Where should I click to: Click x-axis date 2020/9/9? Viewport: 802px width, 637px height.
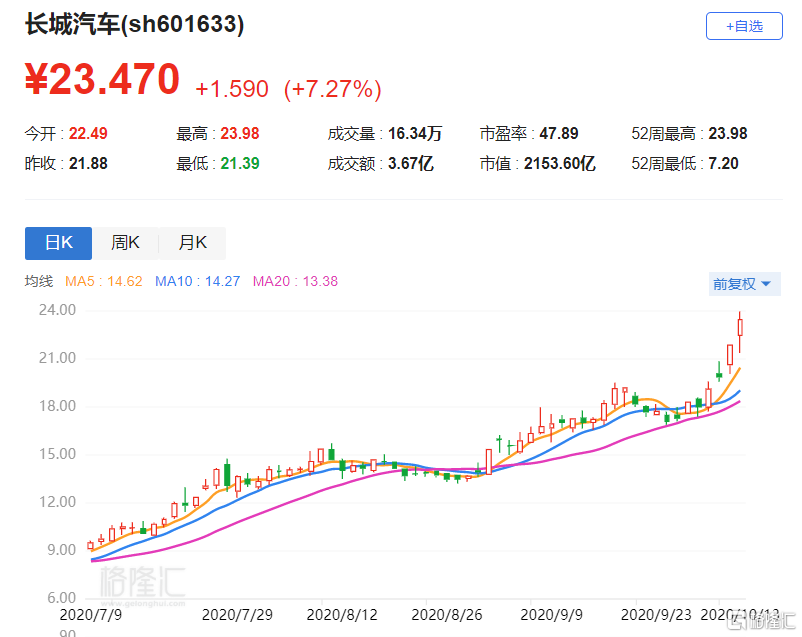pos(551,614)
